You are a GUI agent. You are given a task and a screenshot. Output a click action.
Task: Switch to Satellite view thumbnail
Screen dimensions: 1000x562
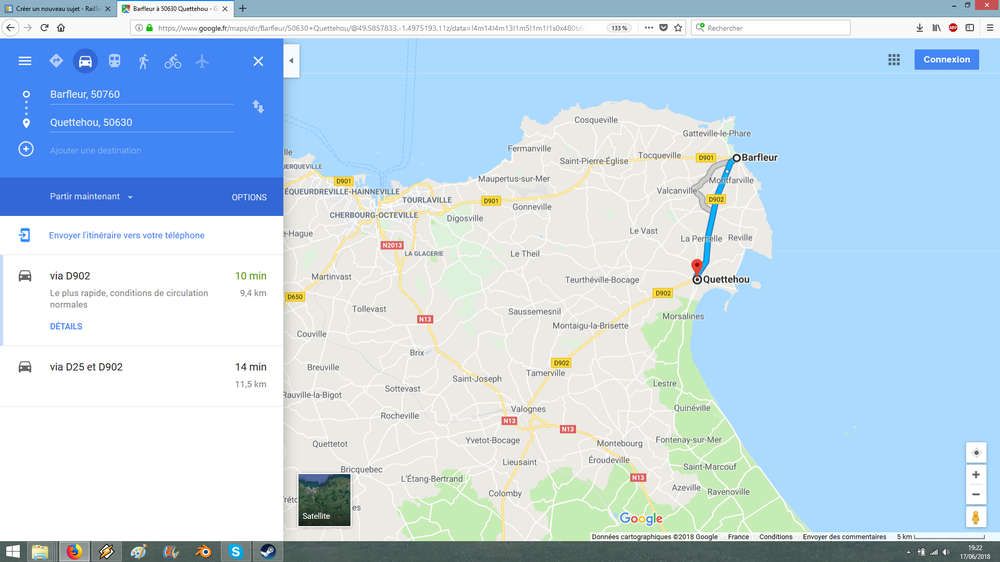tap(325, 499)
